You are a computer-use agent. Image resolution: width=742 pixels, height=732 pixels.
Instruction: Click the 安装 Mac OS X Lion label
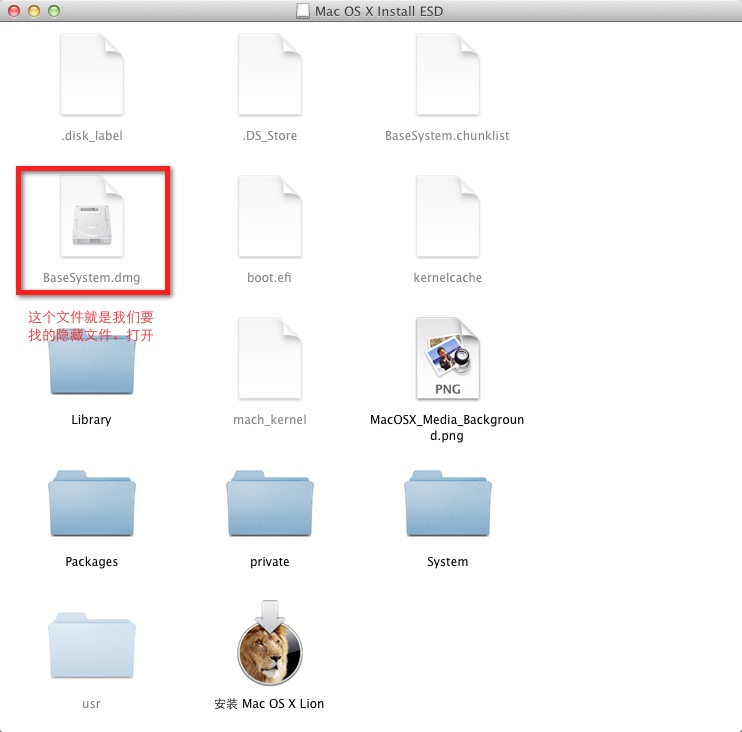pyautogui.click(x=269, y=704)
